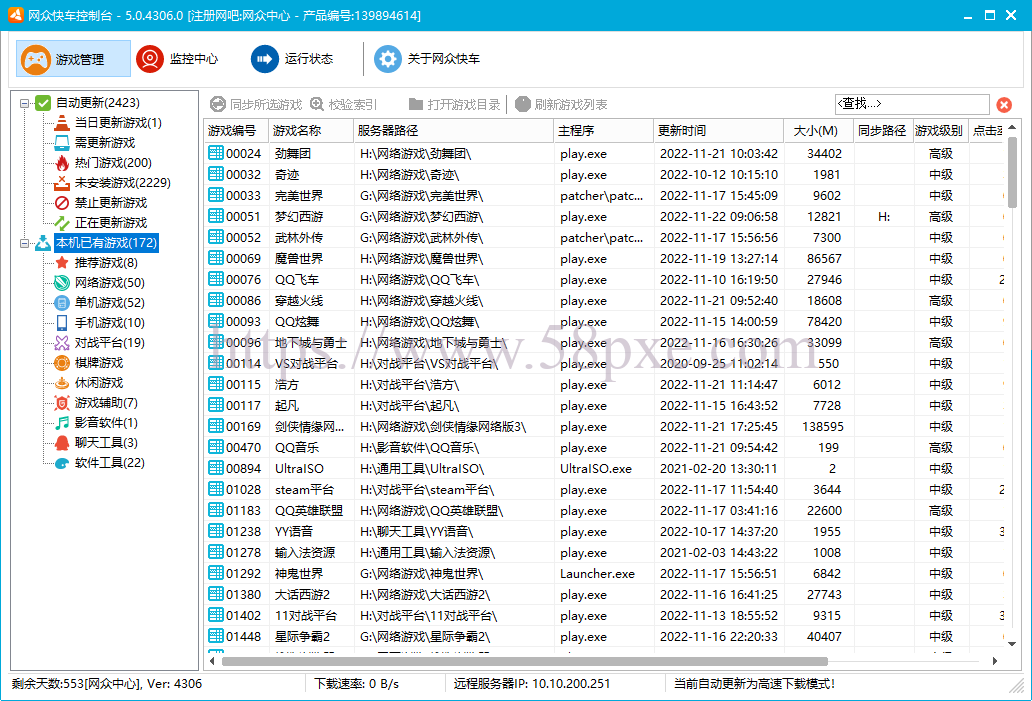Click the green check icon beside 自动更新
This screenshot has width=1032, height=701.
click(43, 103)
